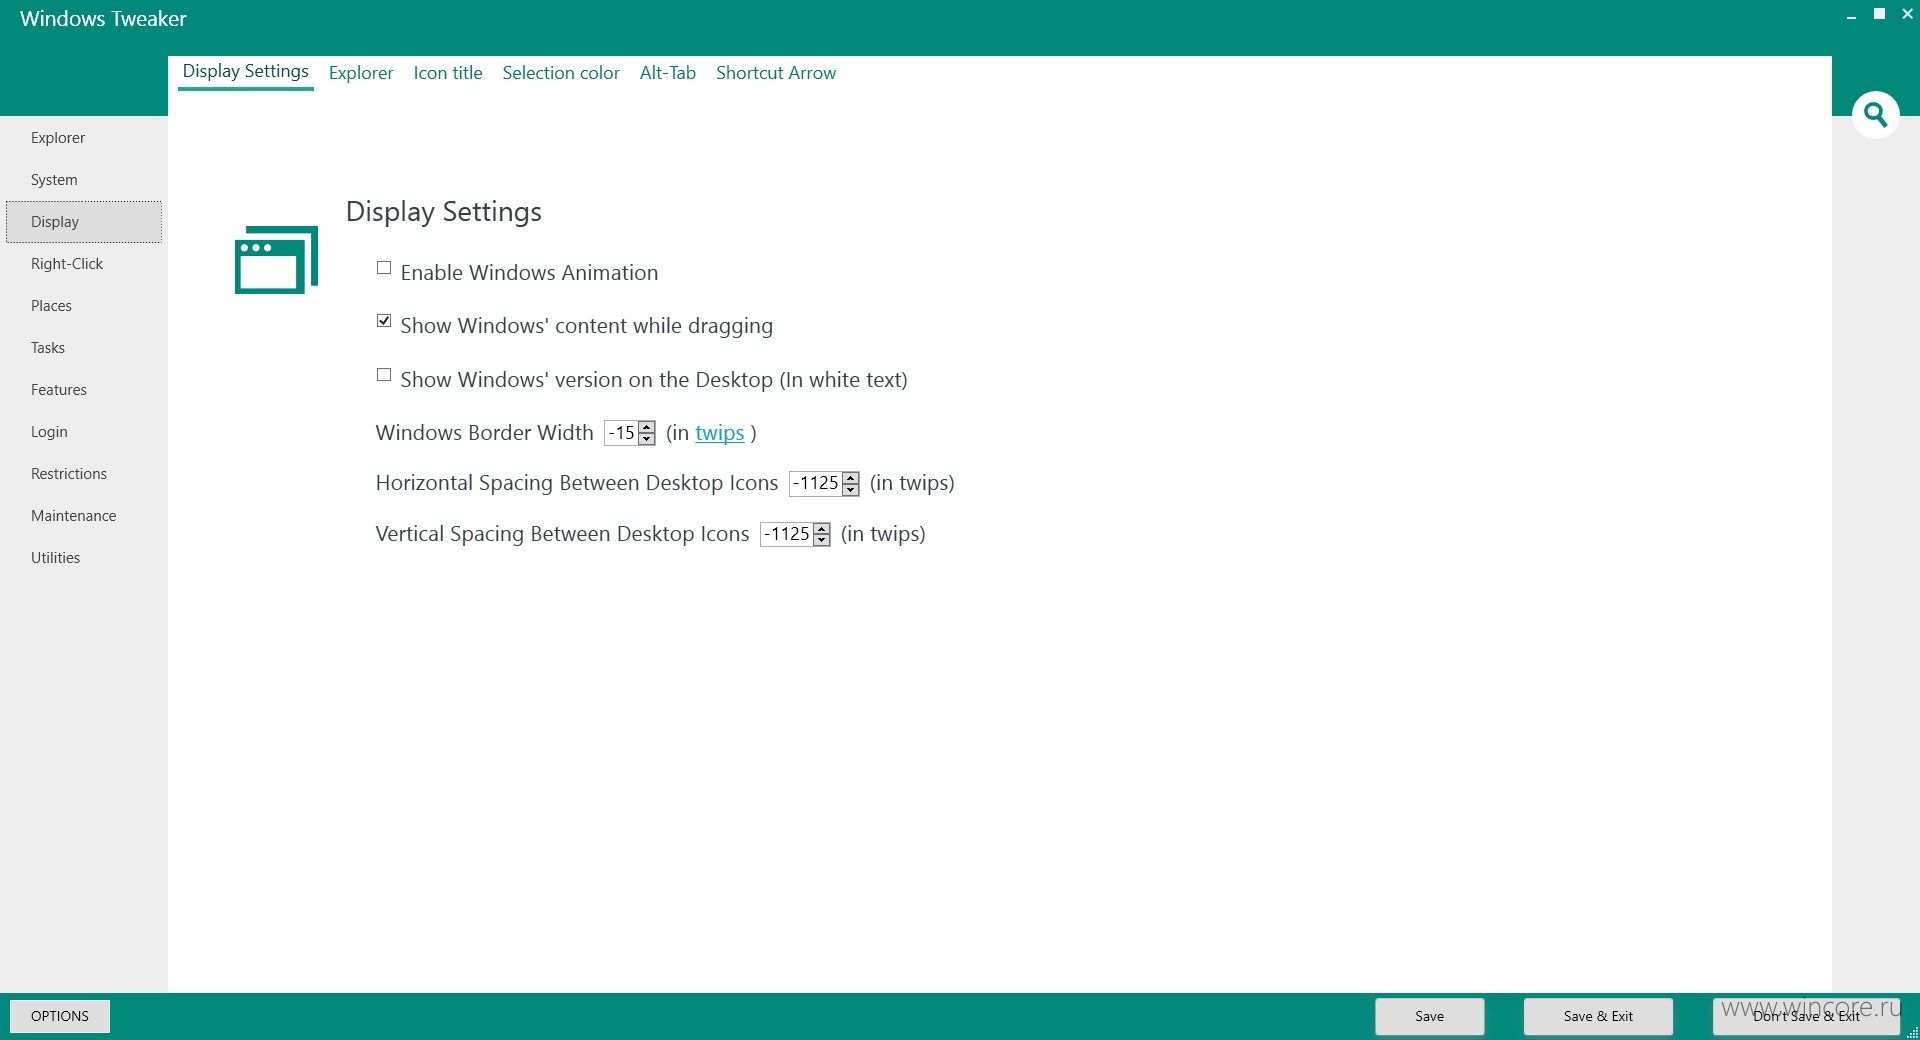Click the OPTIONS button
This screenshot has width=1920, height=1040.
point(60,1016)
